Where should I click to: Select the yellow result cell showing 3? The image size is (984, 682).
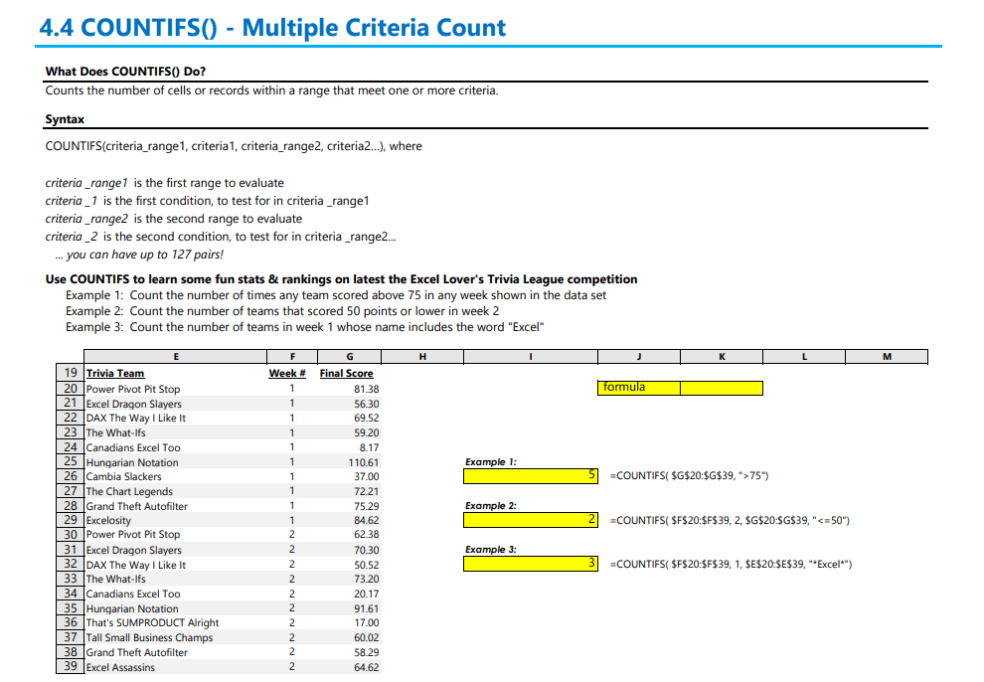pos(530,564)
